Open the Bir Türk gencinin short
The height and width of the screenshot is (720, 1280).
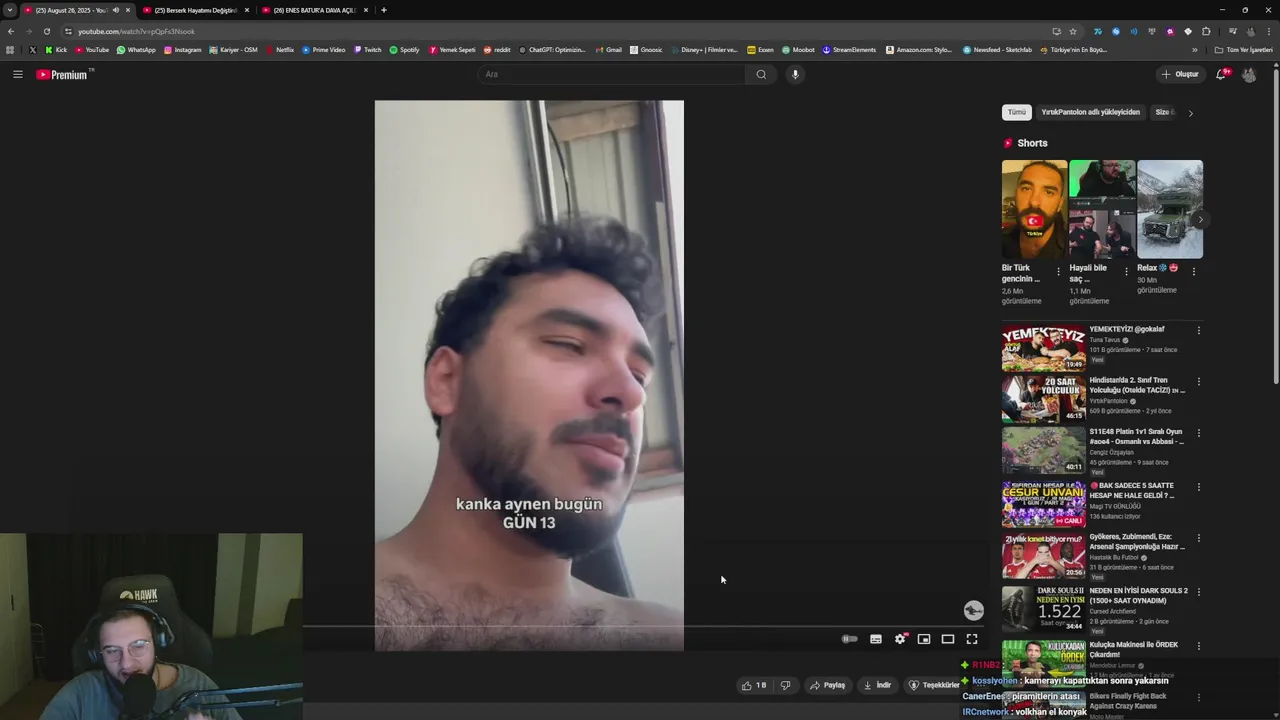(1034, 209)
